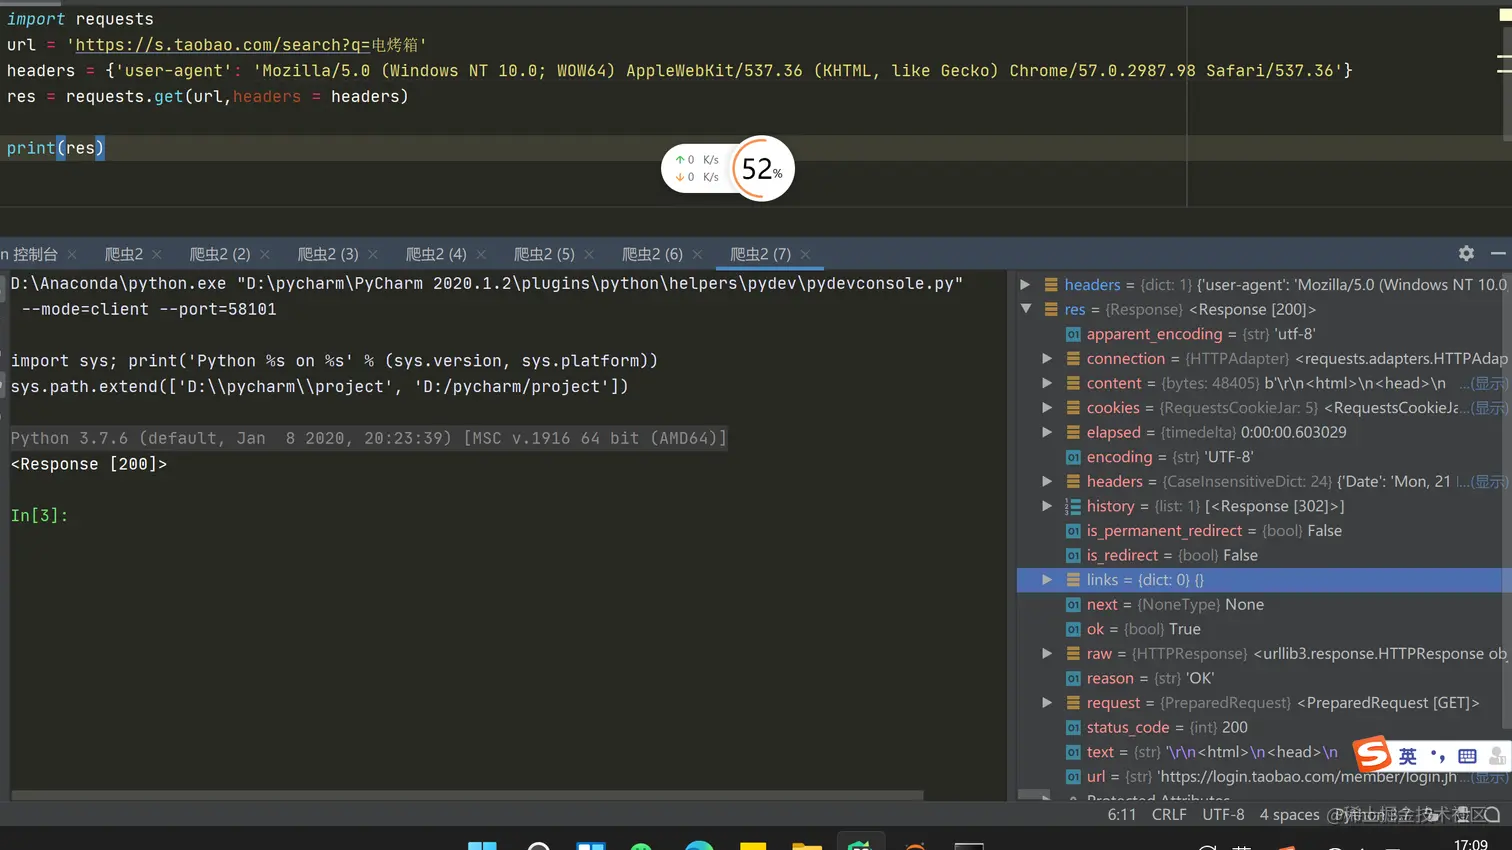Close the 爬虫2 (2) console tab
The image size is (1512, 850).
(265, 255)
